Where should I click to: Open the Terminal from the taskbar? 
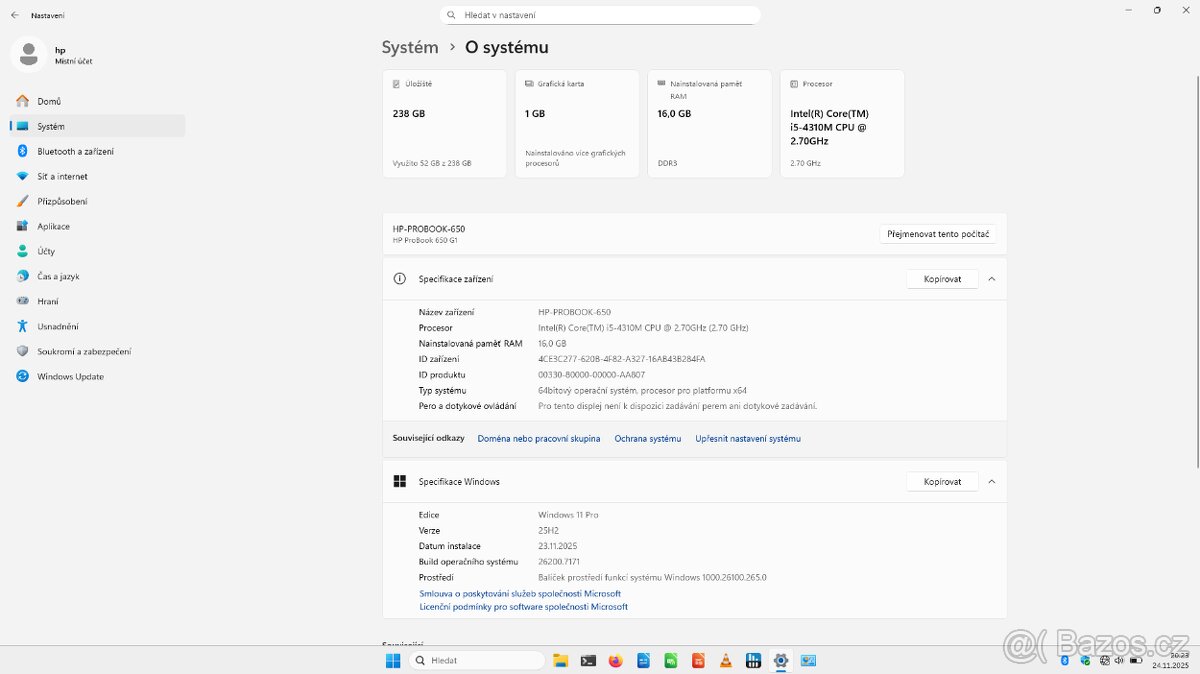click(x=588, y=660)
